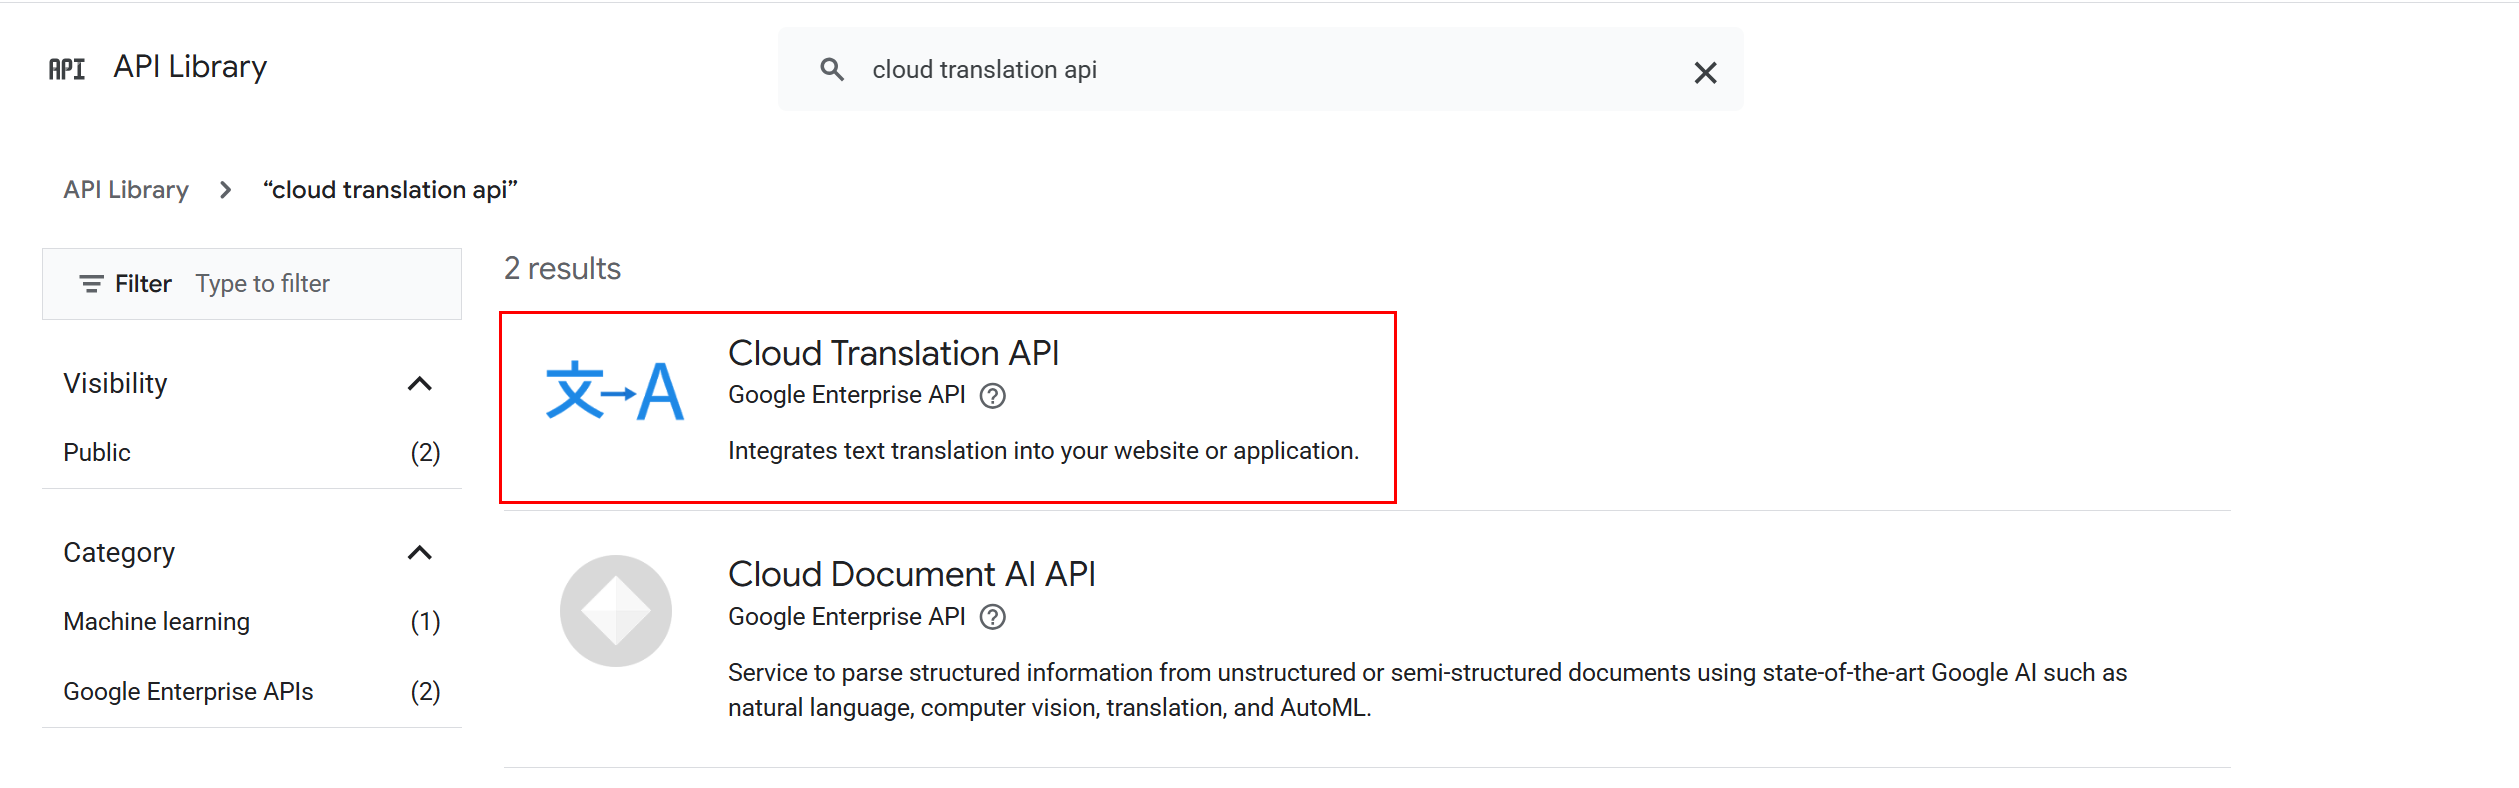Click the count (1) next to Machine learning

click(x=425, y=622)
